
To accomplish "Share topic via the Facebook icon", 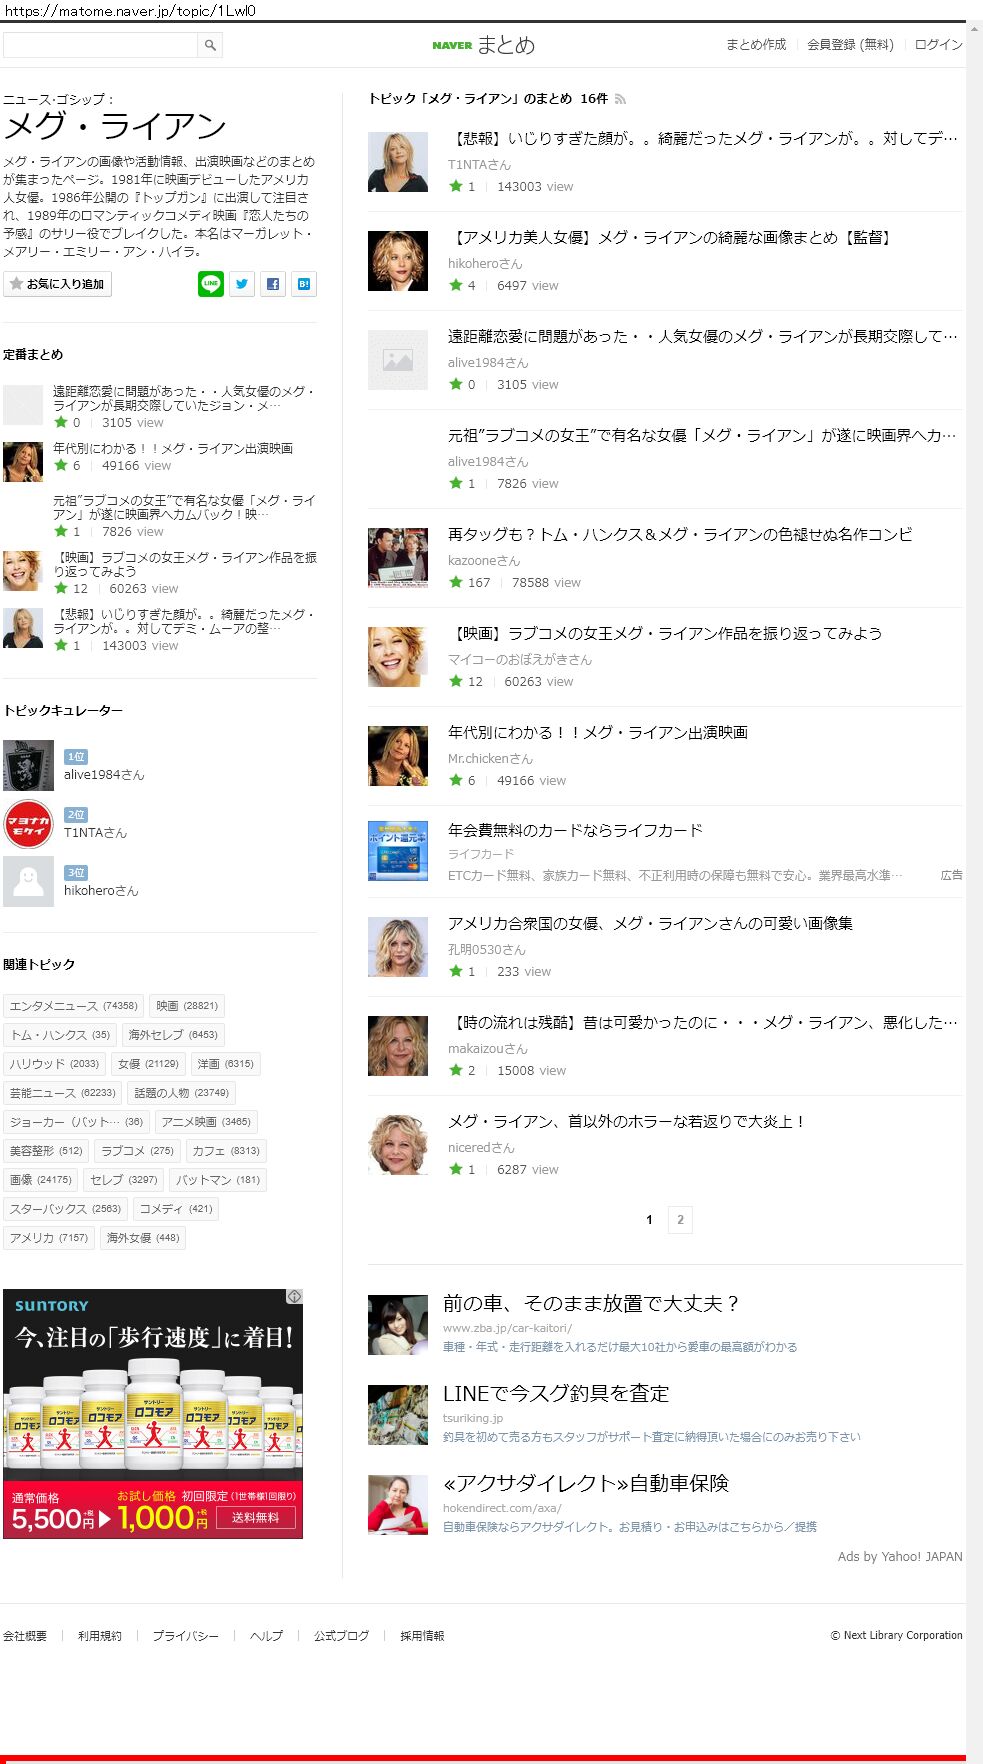I will [273, 284].
